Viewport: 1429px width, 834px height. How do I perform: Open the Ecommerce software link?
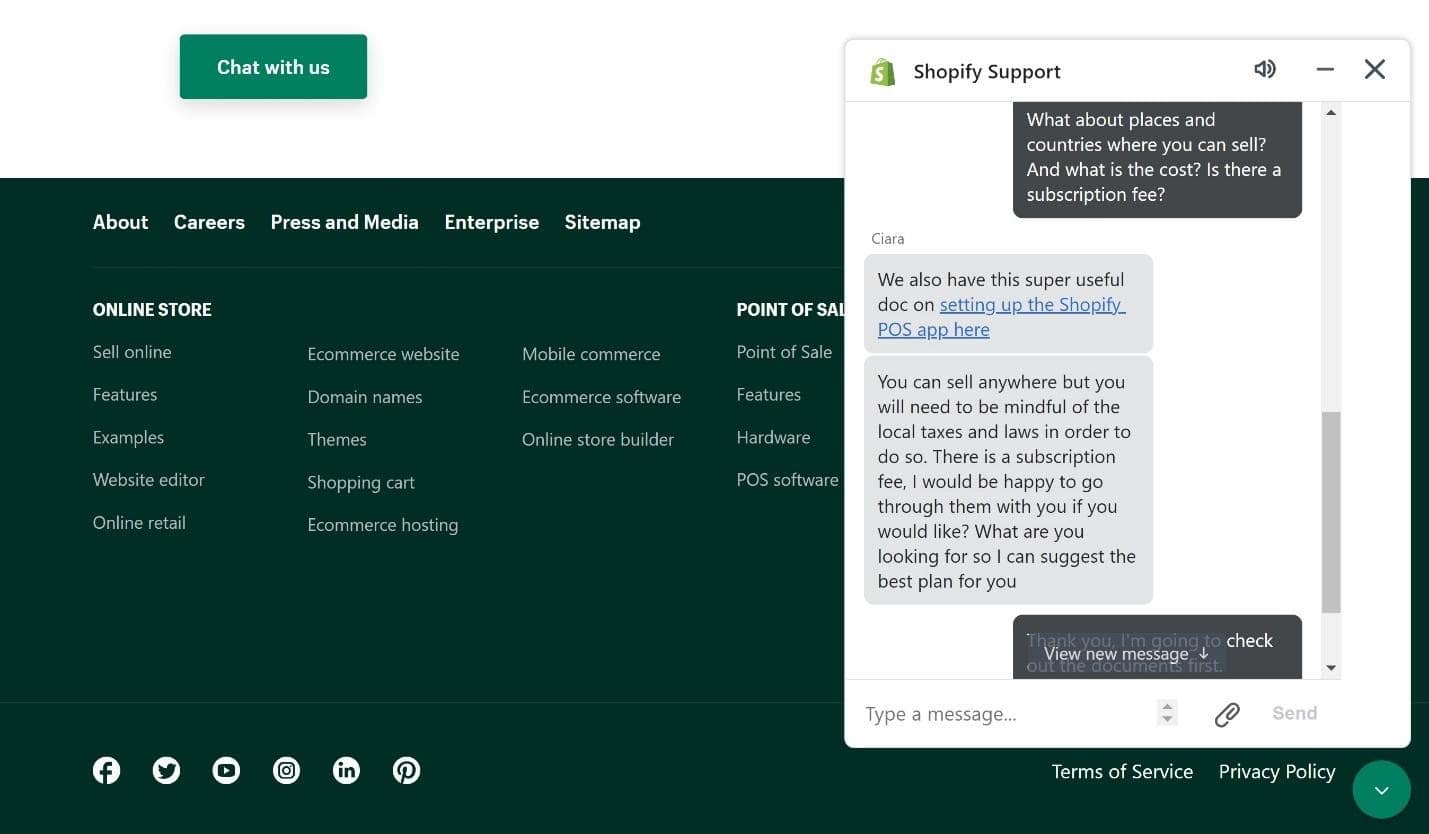[x=601, y=397]
